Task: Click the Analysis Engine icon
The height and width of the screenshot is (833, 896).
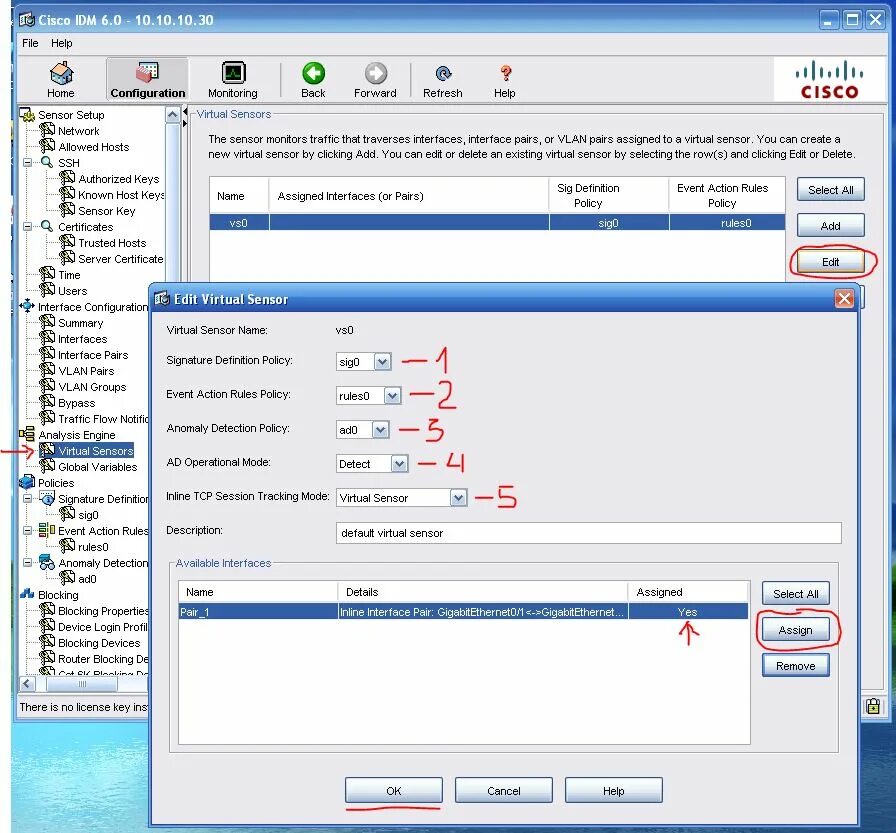Action: pos(27,434)
